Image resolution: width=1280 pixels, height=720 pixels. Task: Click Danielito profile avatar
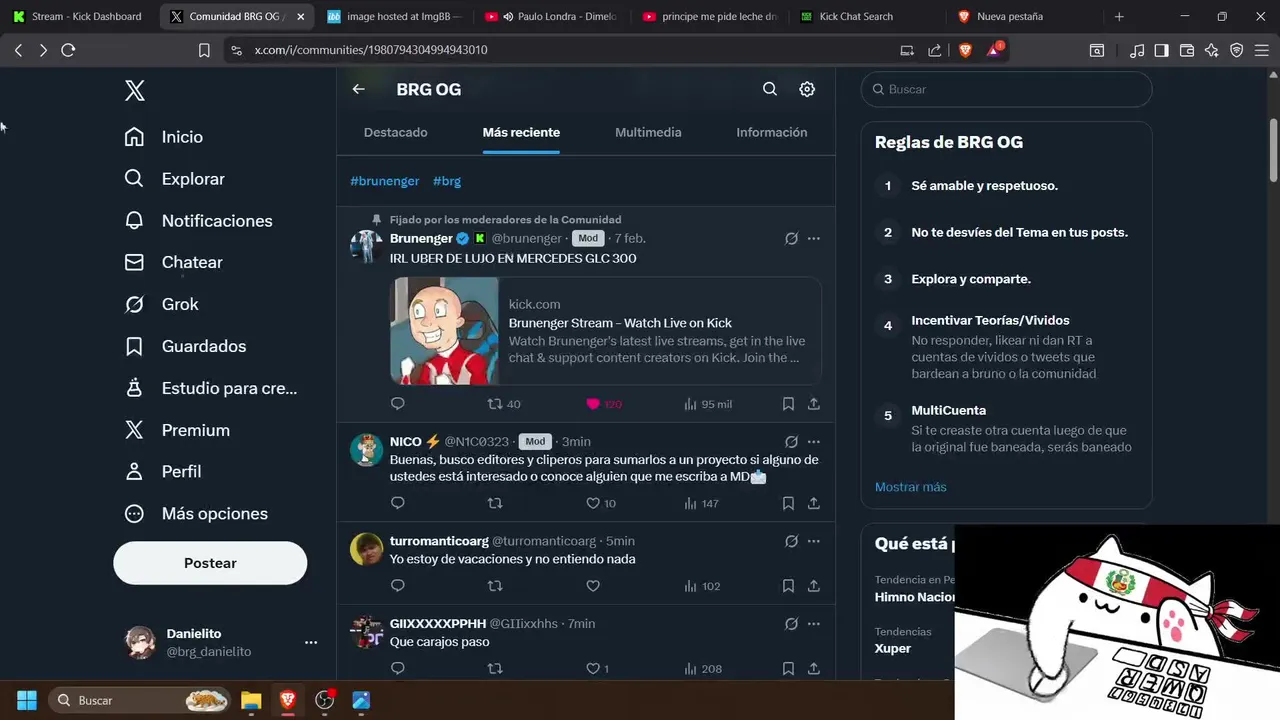click(140, 642)
